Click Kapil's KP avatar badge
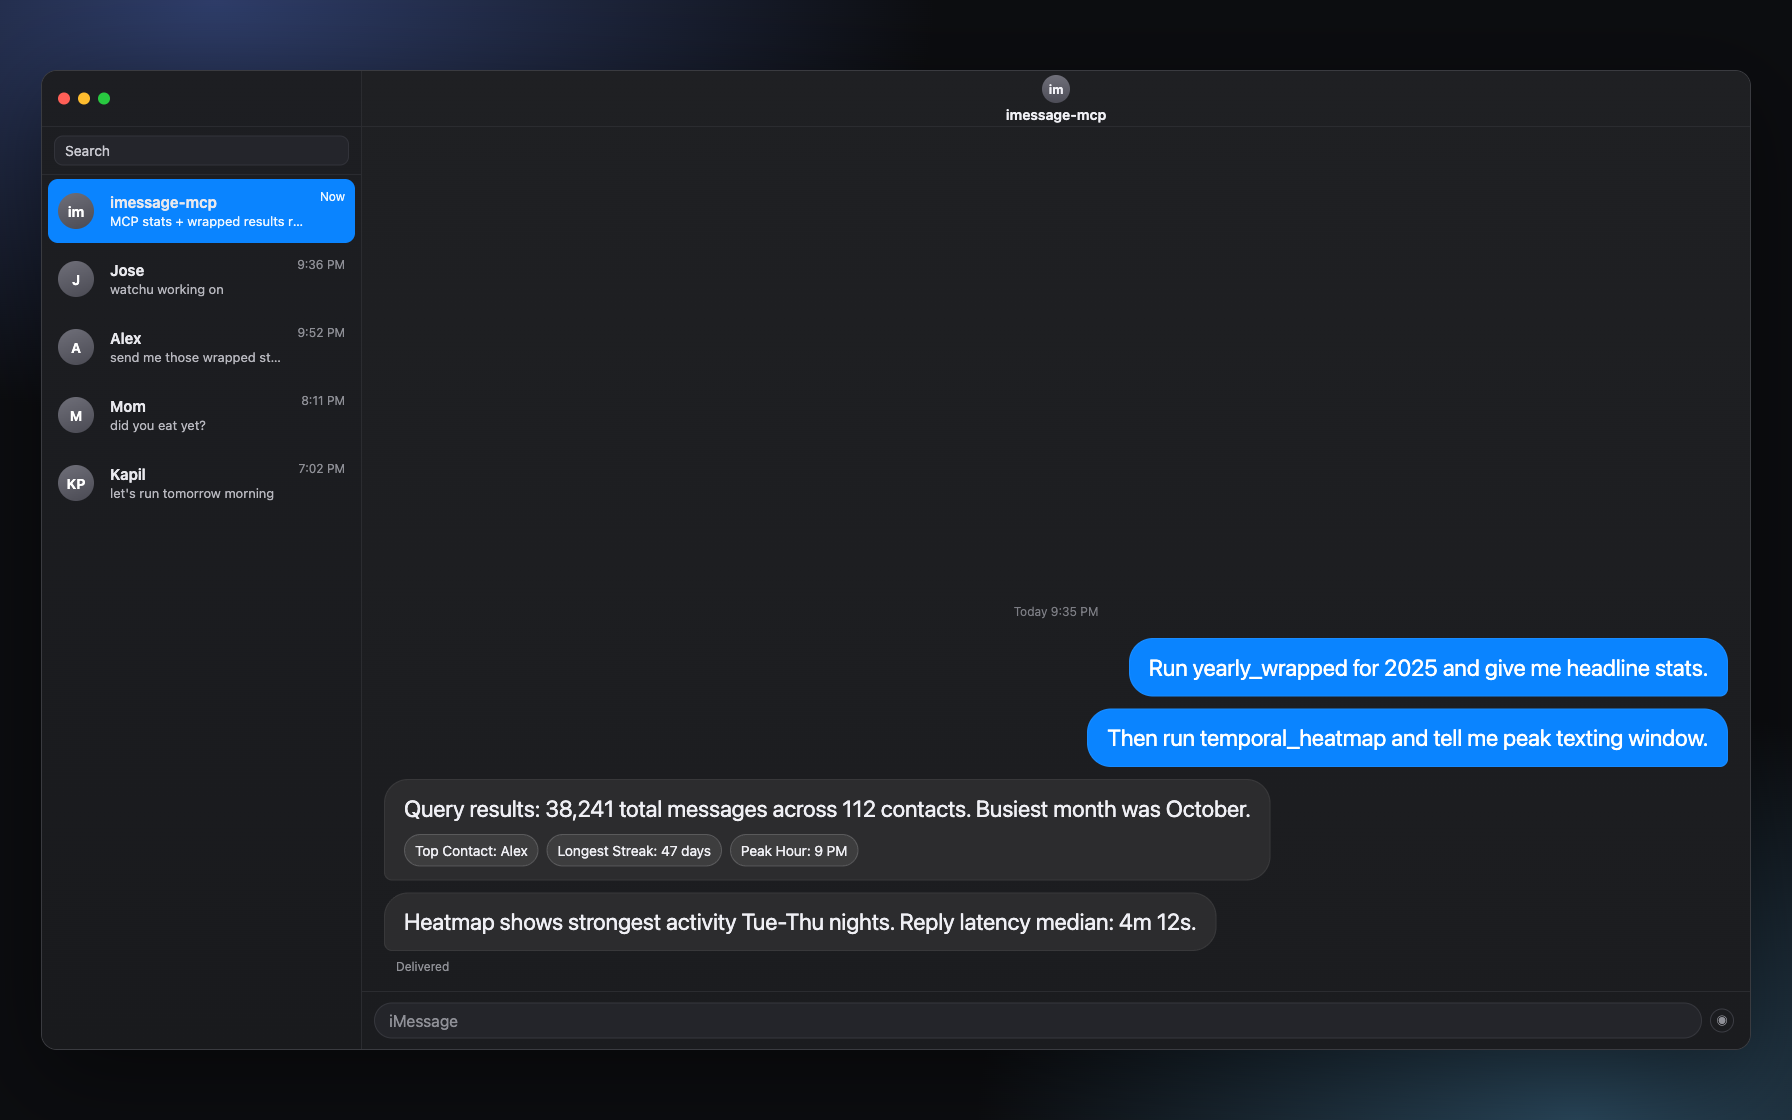The width and height of the screenshot is (1792, 1120). (x=75, y=483)
